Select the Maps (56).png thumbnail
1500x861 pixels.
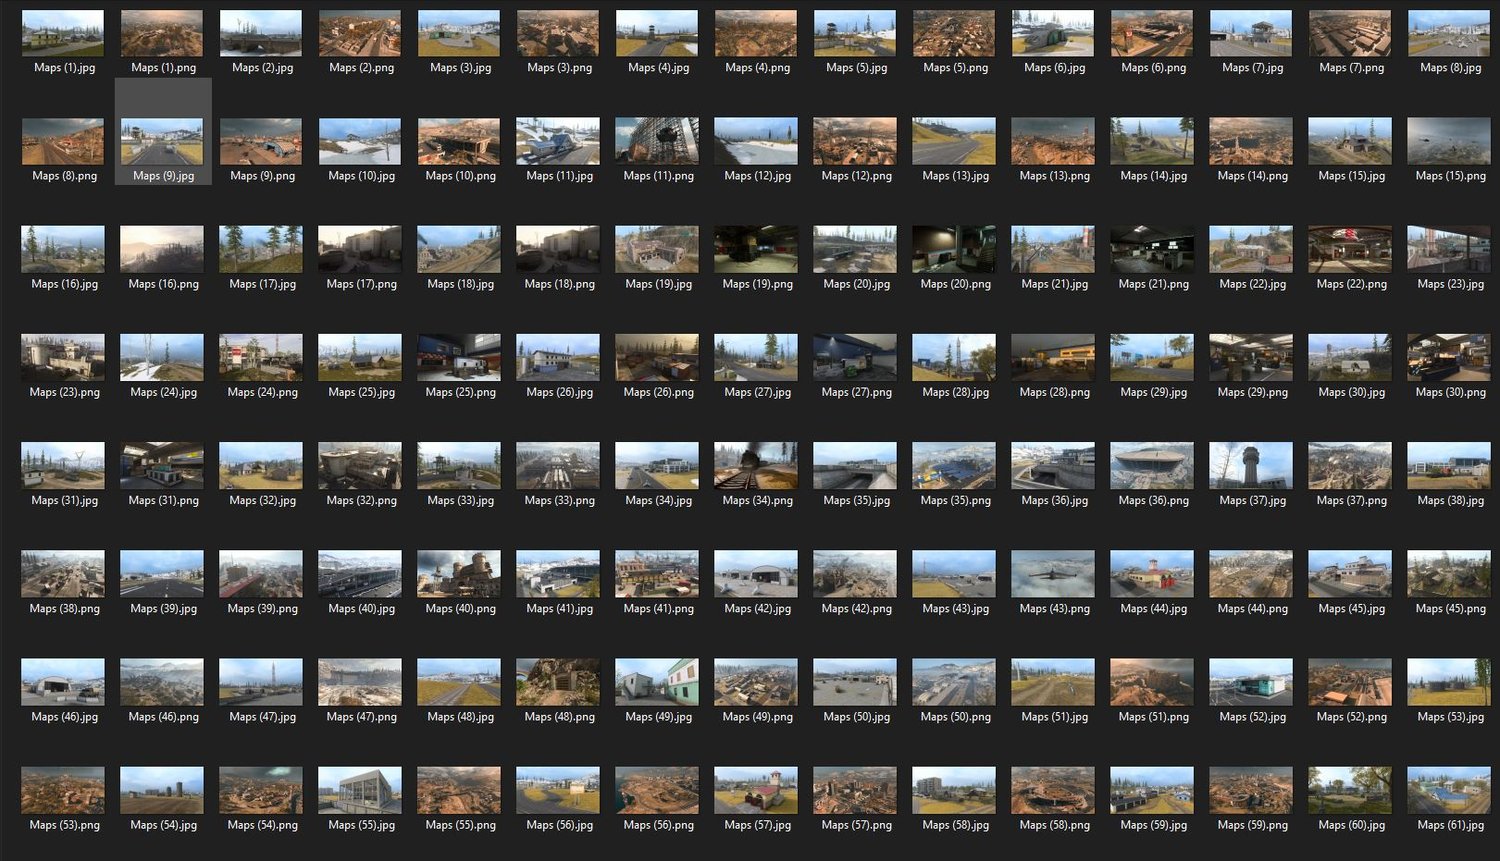[657, 790]
